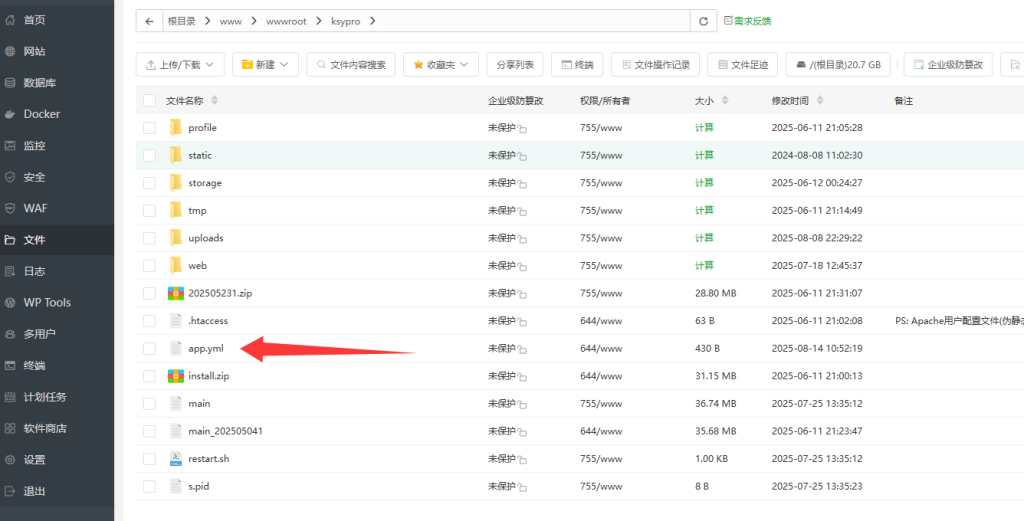This screenshot has height=521, width=1024.
Task: Click the refresh icon beside path bar
Action: click(x=705, y=21)
